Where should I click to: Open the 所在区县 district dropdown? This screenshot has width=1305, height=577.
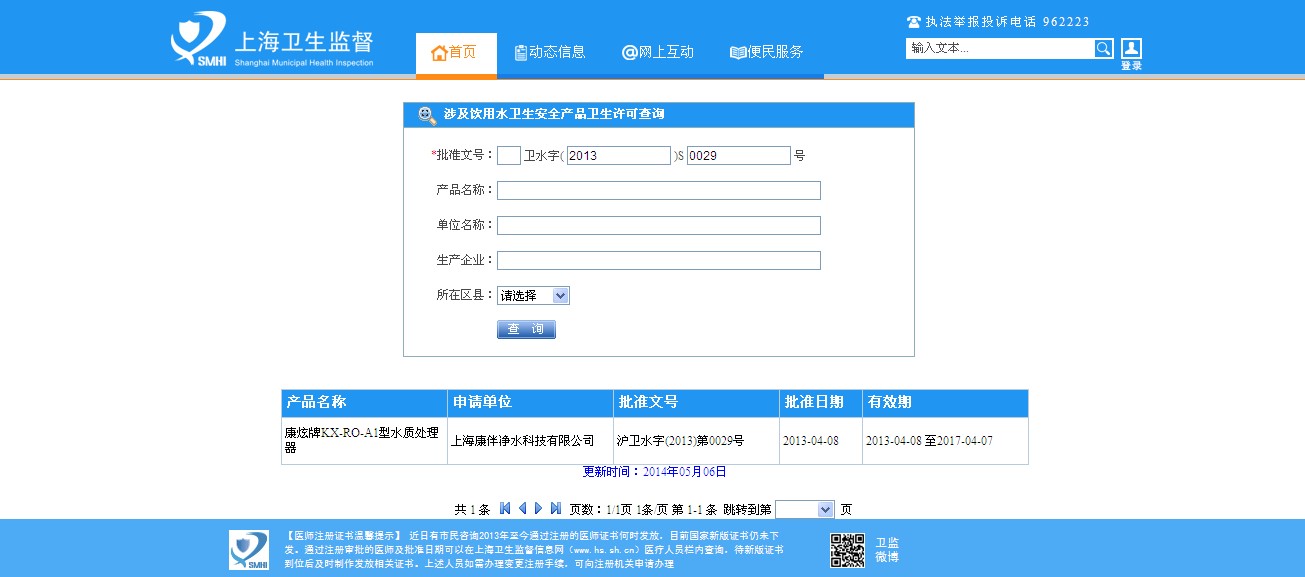(x=533, y=295)
